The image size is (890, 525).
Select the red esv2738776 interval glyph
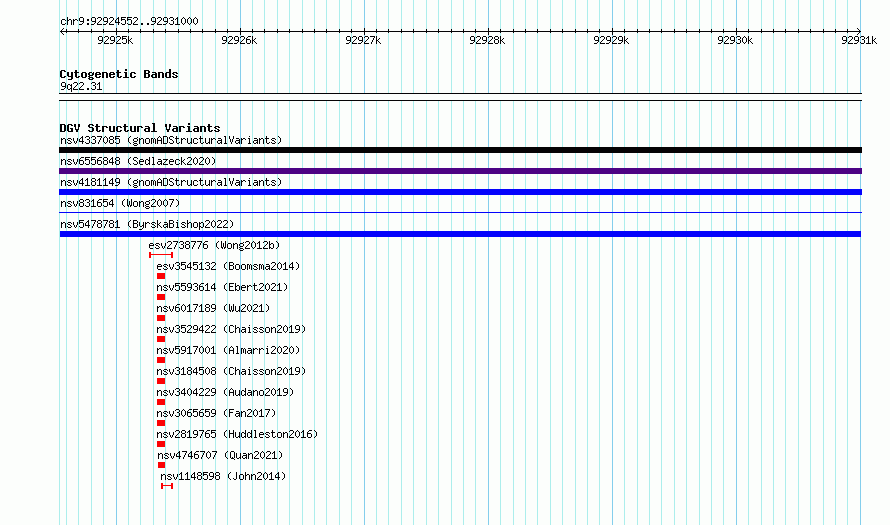pos(161,255)
